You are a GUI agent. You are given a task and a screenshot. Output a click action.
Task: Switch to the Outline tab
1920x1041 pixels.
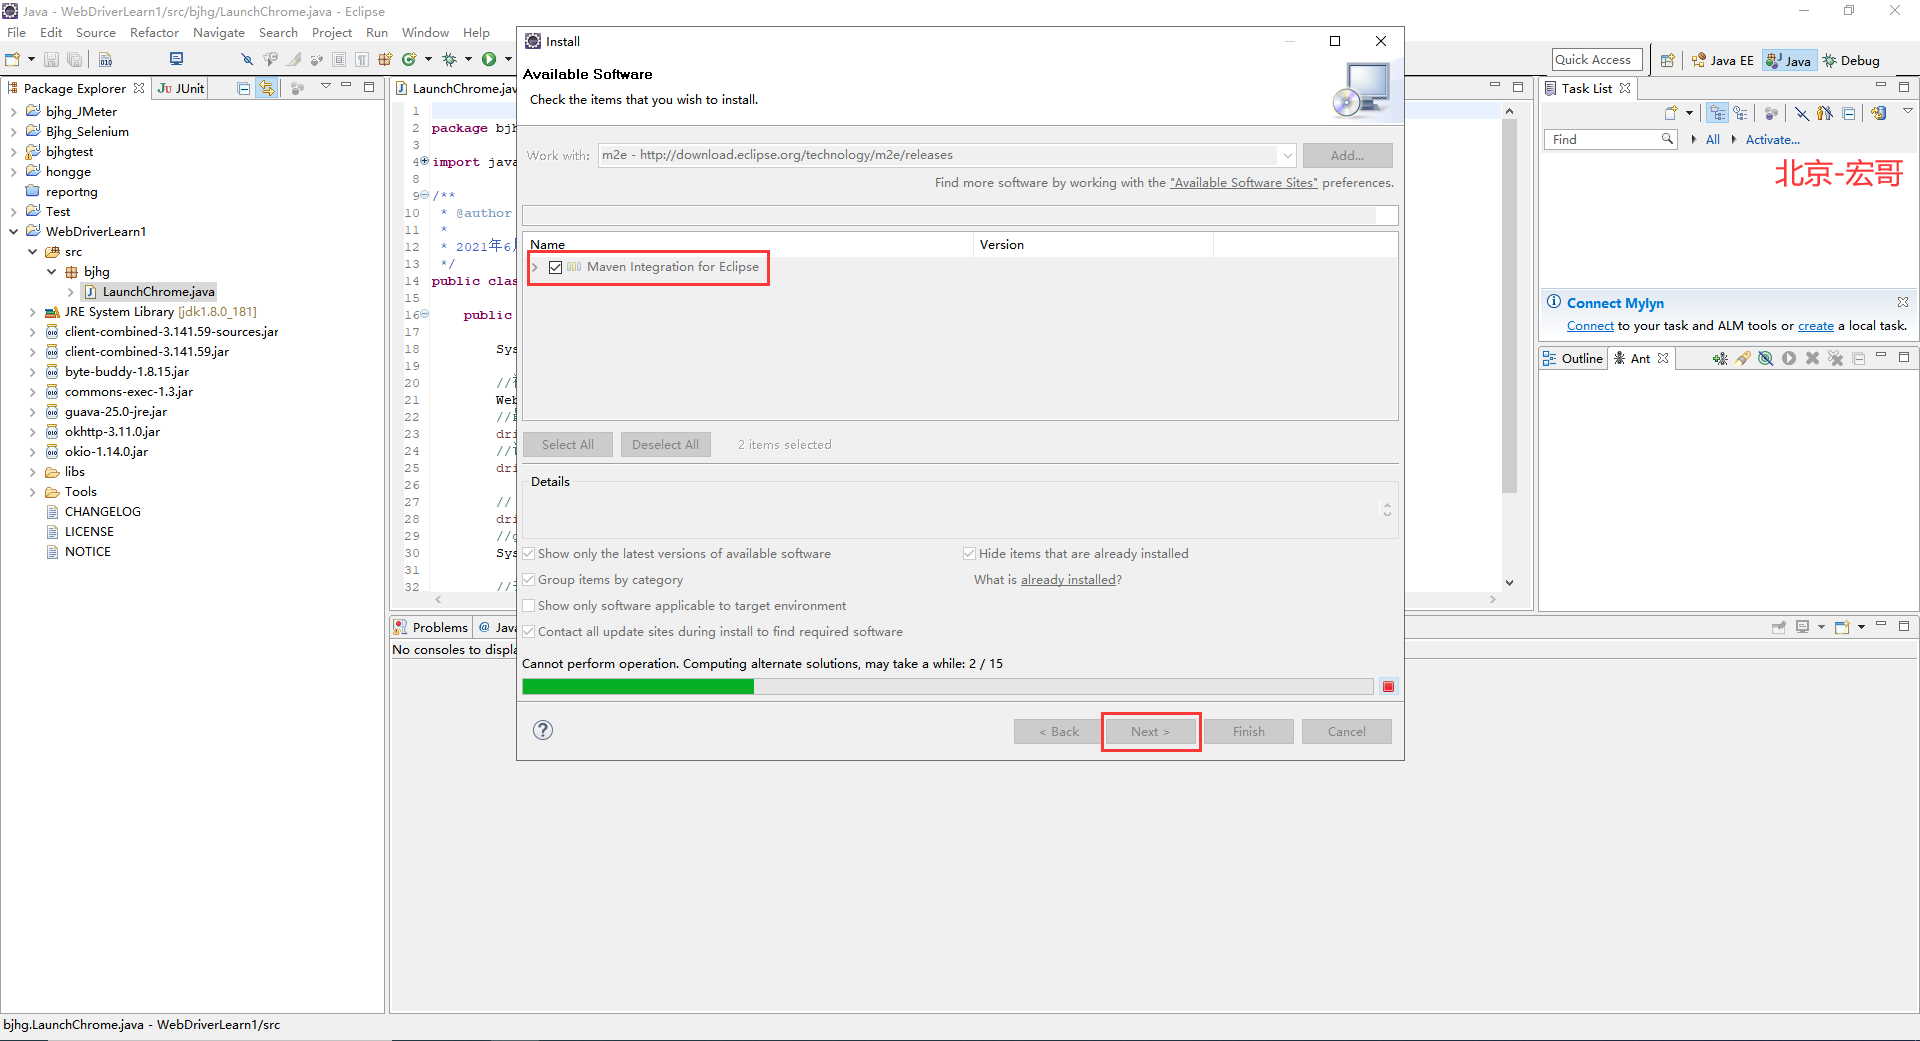pyautogui.click(x=1573, y=358)
